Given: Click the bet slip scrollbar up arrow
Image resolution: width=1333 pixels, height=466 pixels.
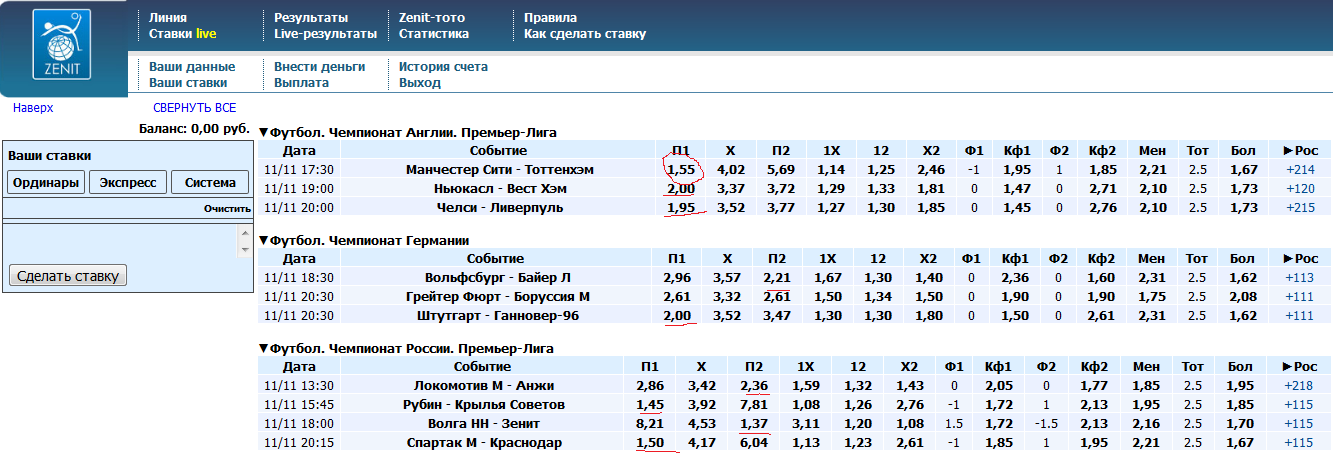Looking at the screenshot, I should (244, 231).
